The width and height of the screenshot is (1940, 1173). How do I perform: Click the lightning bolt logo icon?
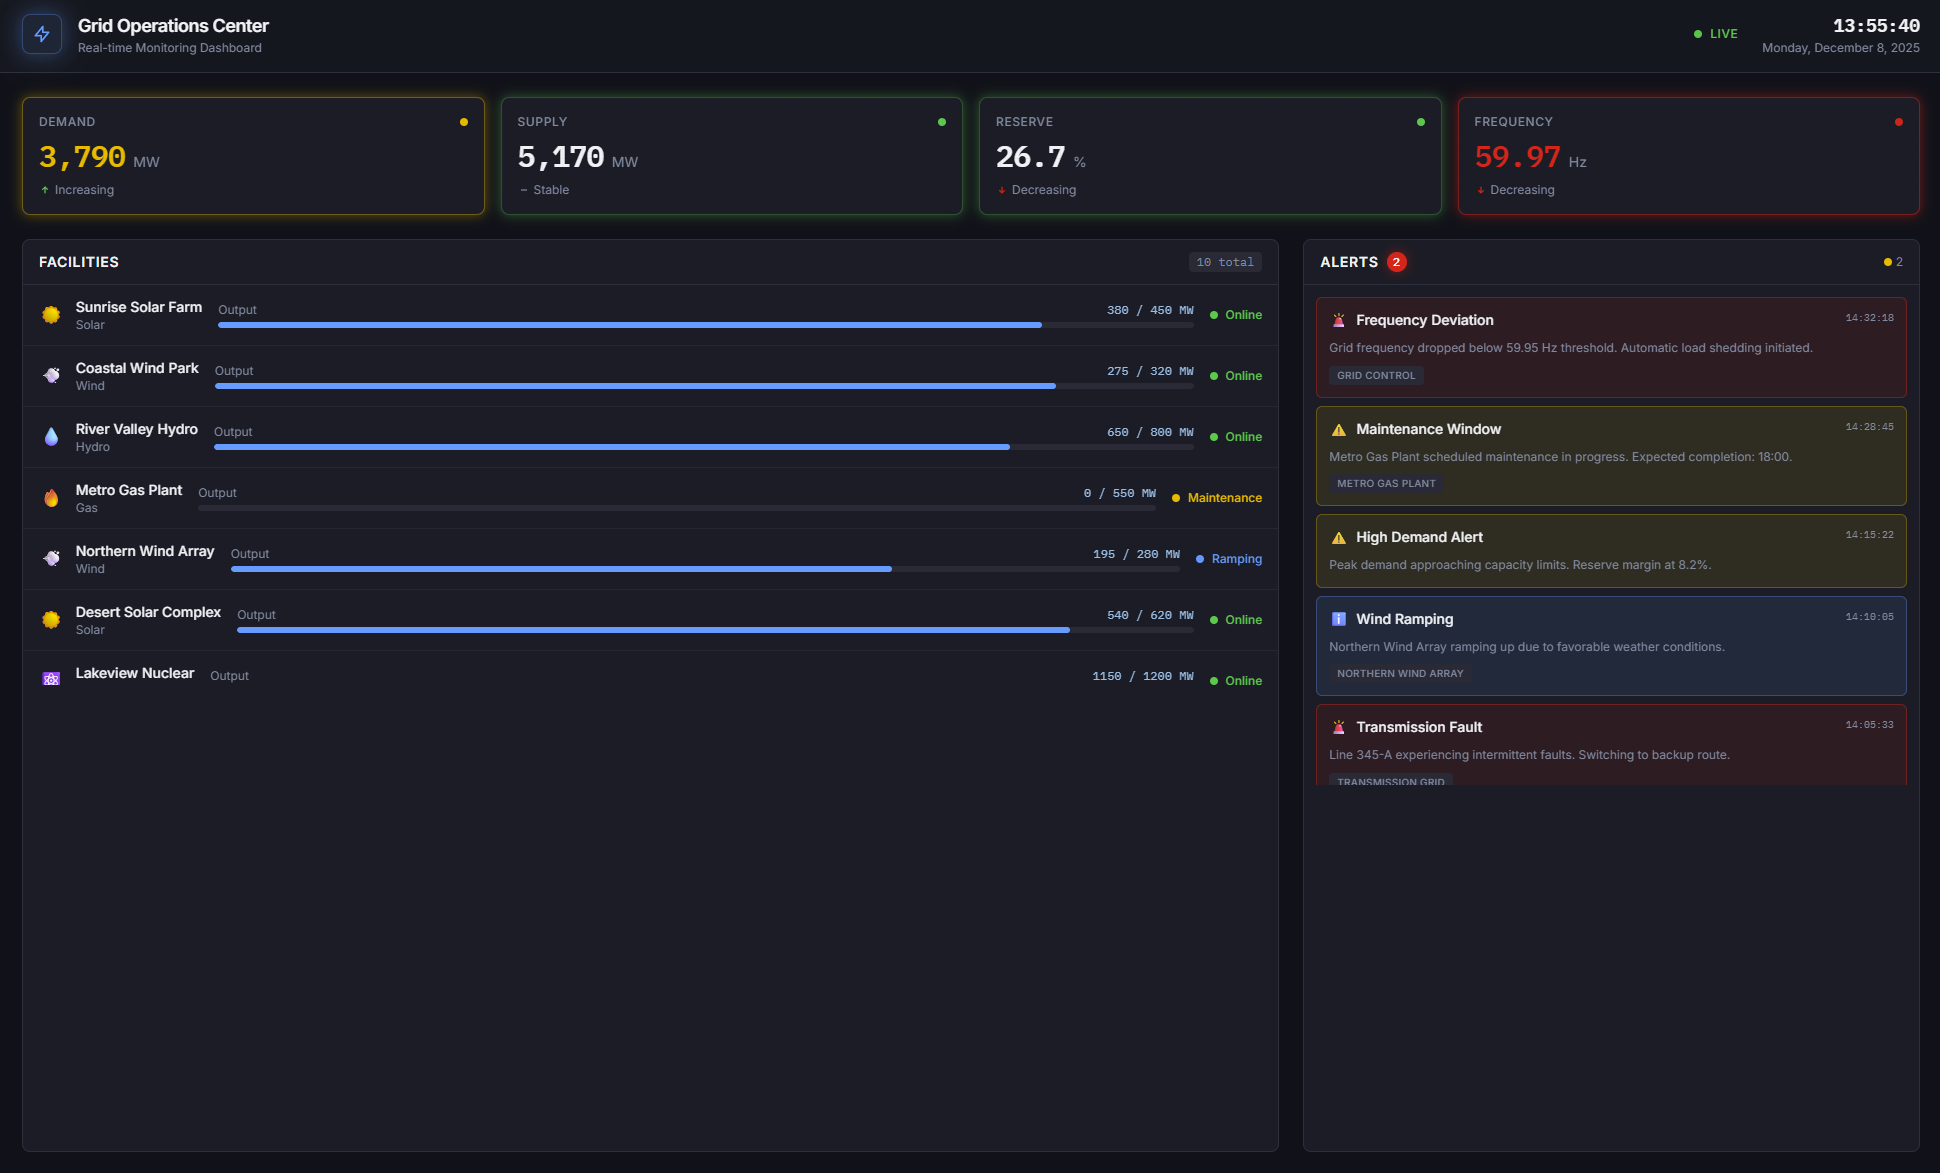[x=42, y=34]
